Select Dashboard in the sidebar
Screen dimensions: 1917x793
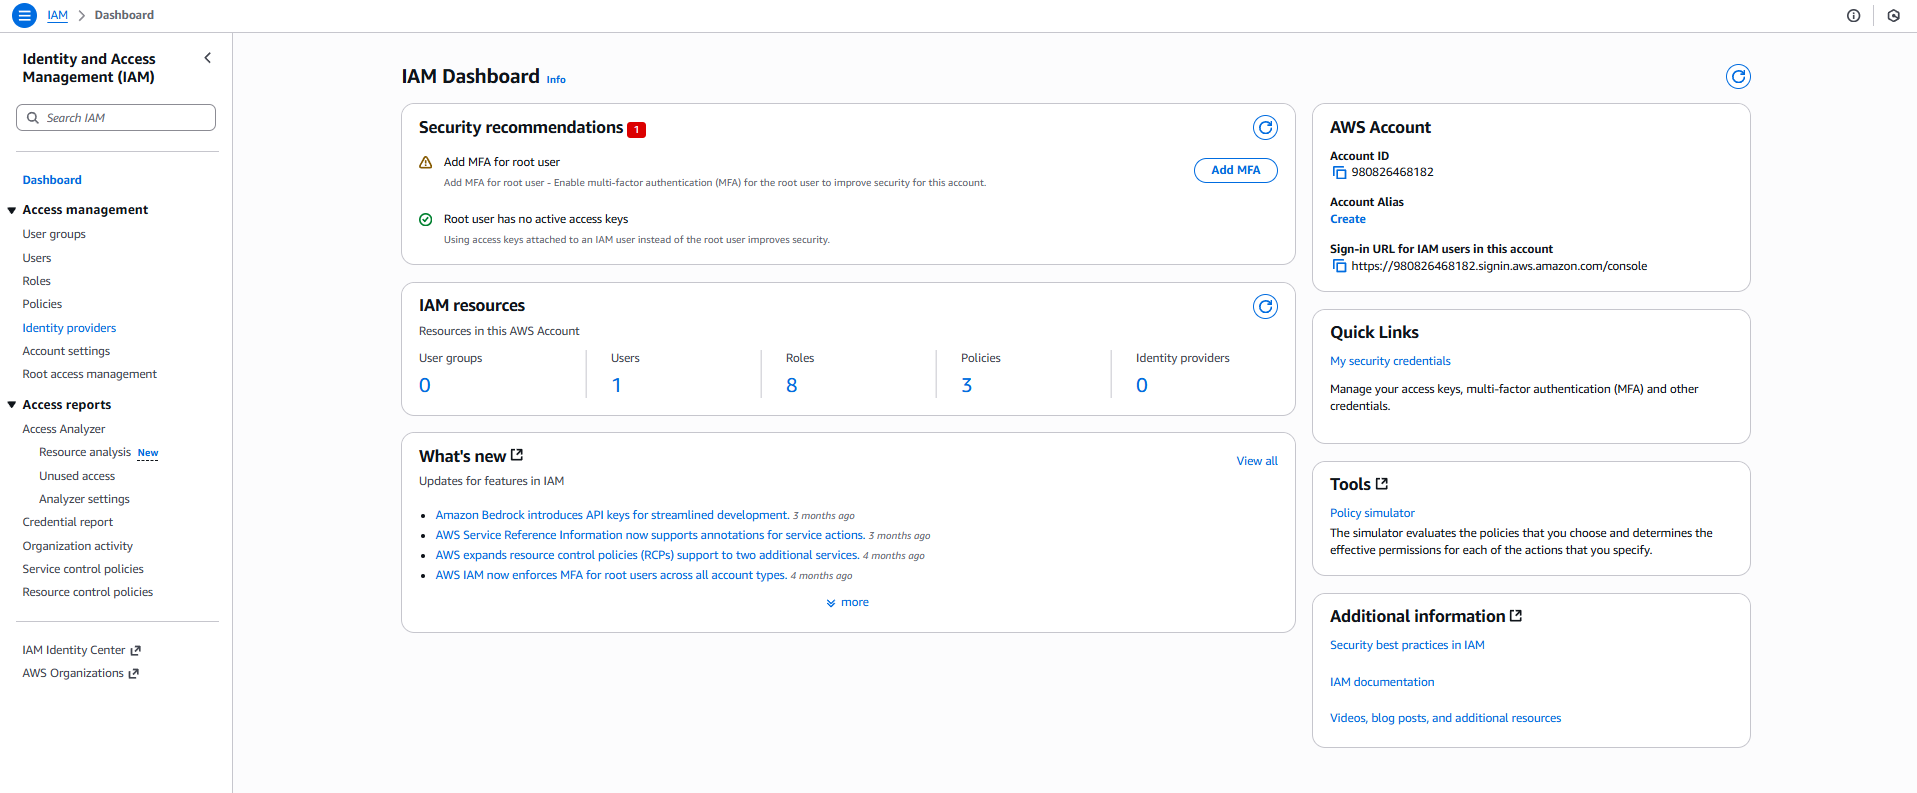[x=52, y=180]
